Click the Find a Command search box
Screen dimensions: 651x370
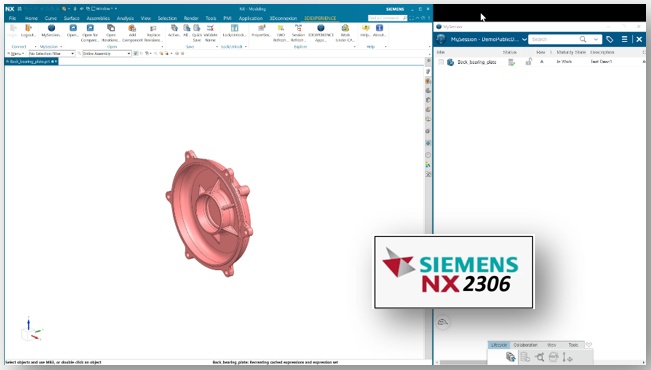tap(387, 18)
